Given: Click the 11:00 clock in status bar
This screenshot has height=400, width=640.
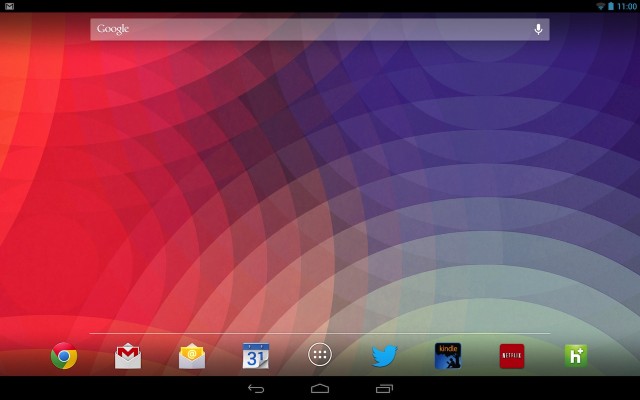Looking at the screenshot, I should [x=627, y=6].
